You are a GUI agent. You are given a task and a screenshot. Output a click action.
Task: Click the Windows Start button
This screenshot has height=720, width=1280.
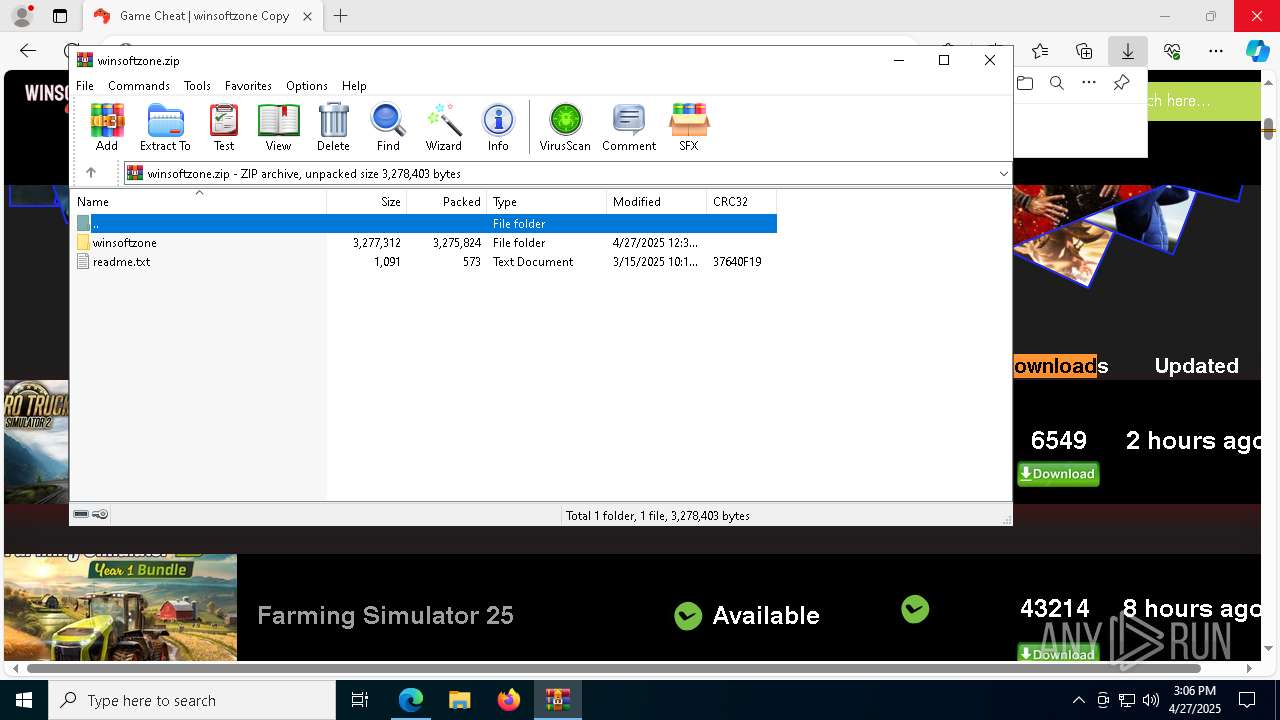[x=24, y=700]
